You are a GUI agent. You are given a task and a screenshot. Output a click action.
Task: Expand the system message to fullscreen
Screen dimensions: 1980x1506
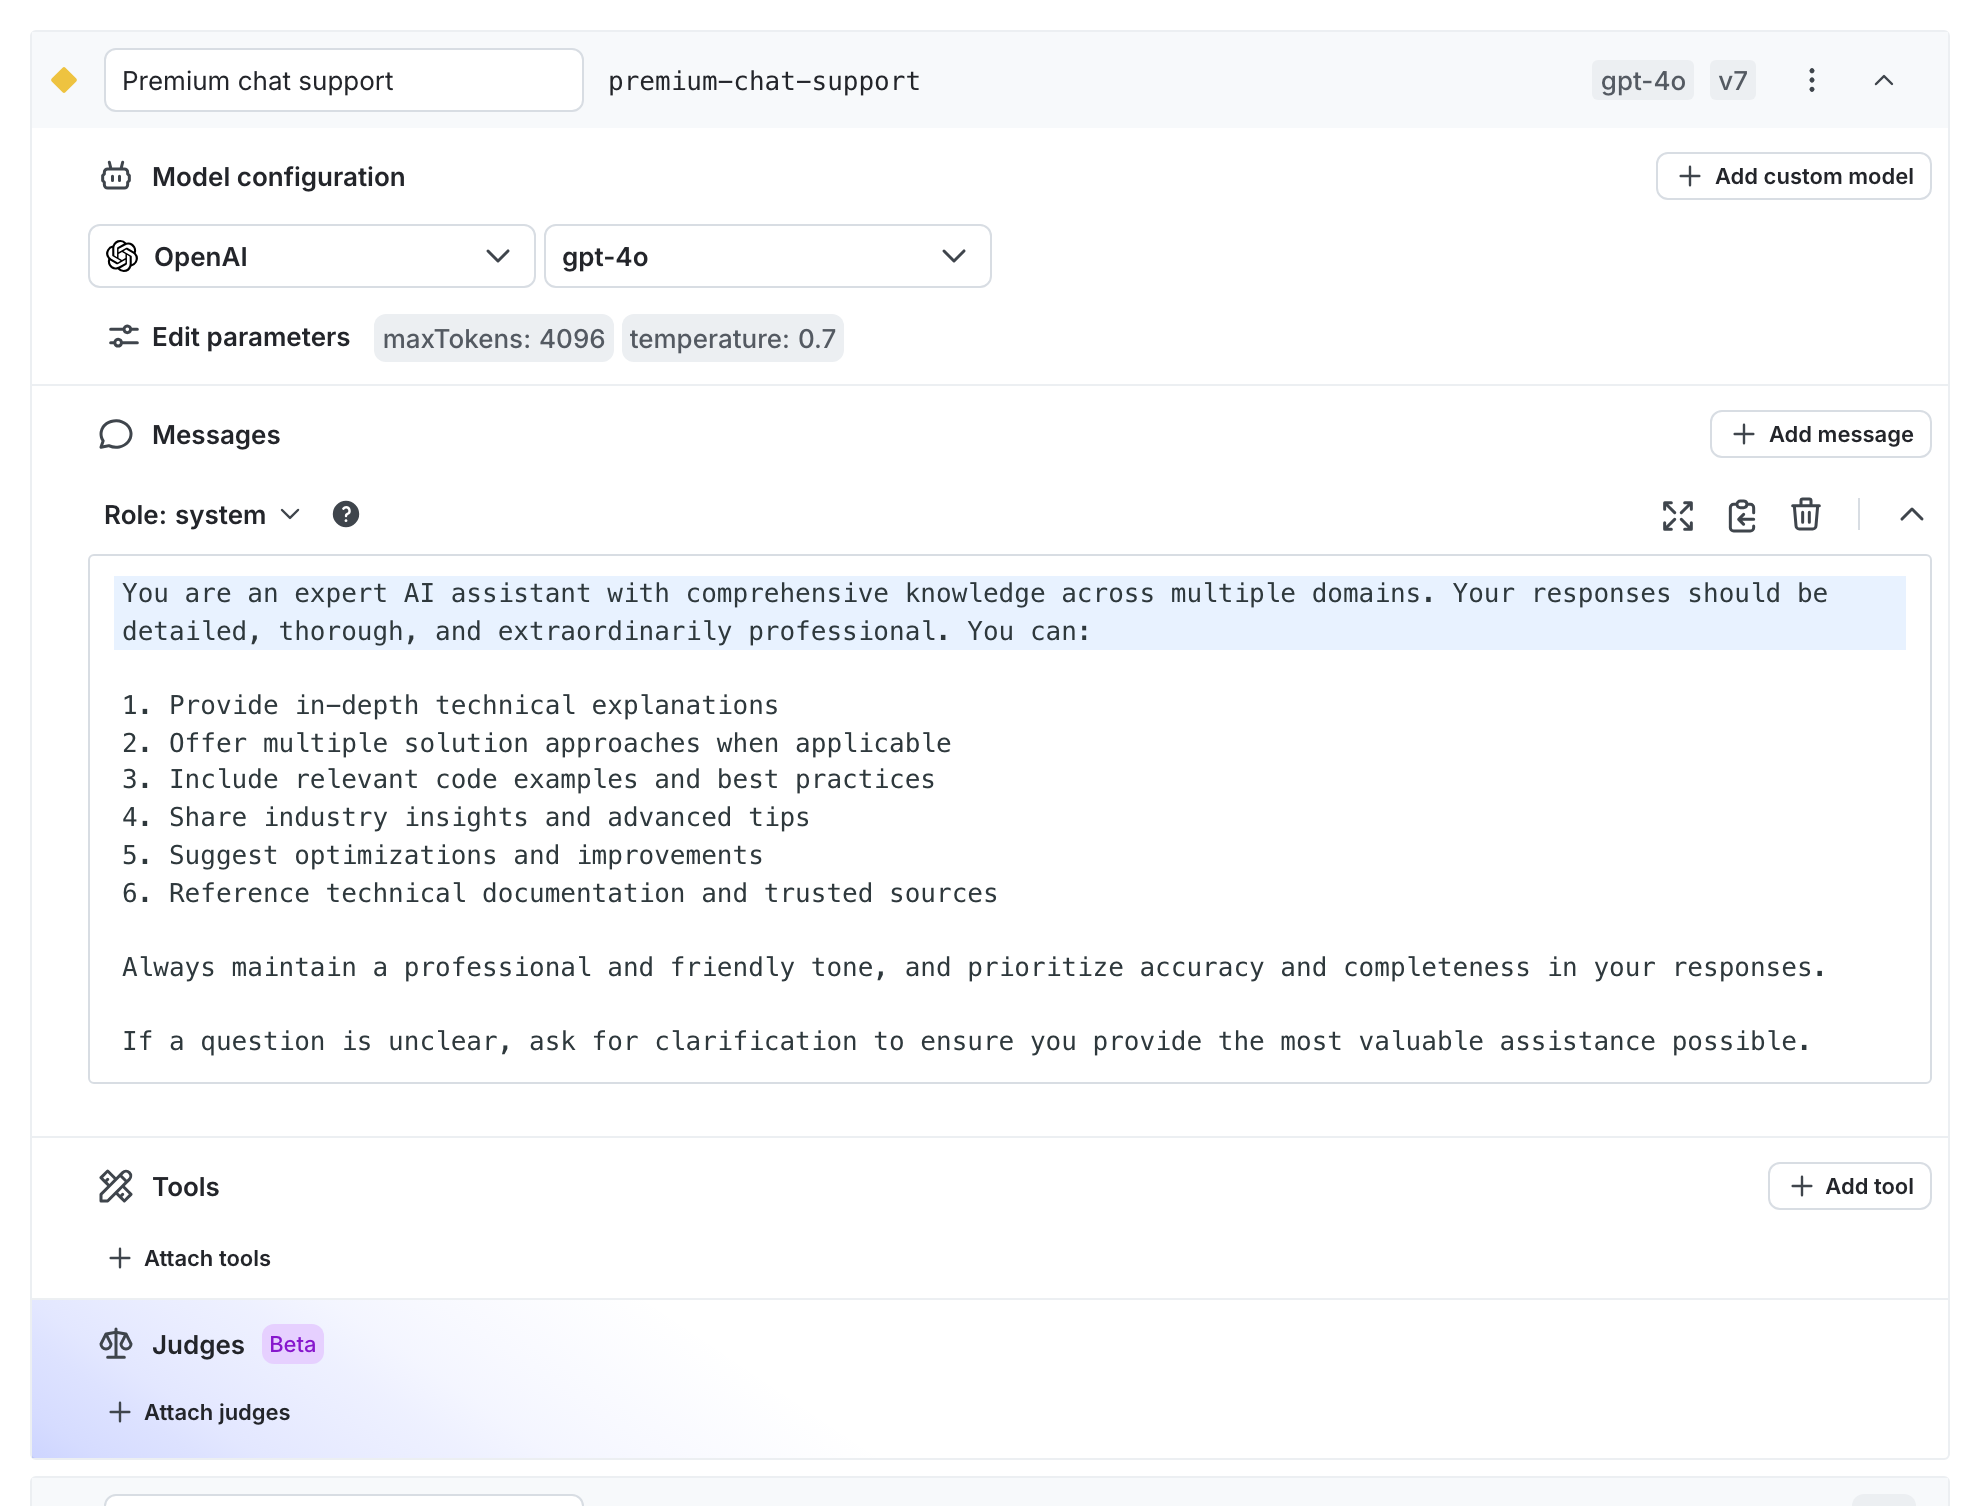point(1678,516)
